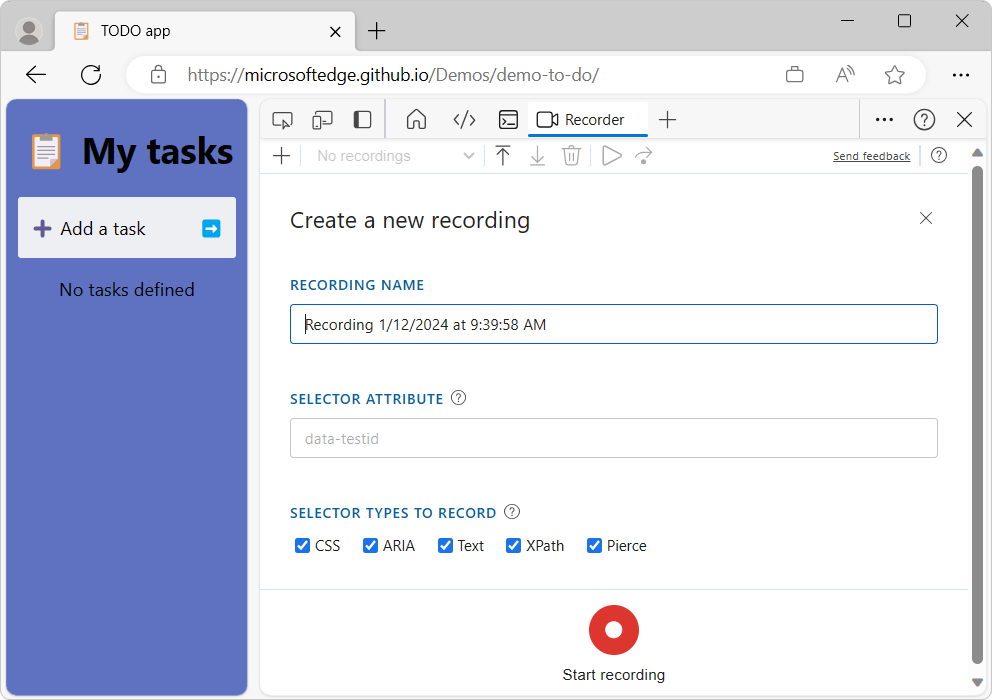
Task: Uncheck the Text selector checkbox
Action: pyautogui.click(x=445, y=546)
